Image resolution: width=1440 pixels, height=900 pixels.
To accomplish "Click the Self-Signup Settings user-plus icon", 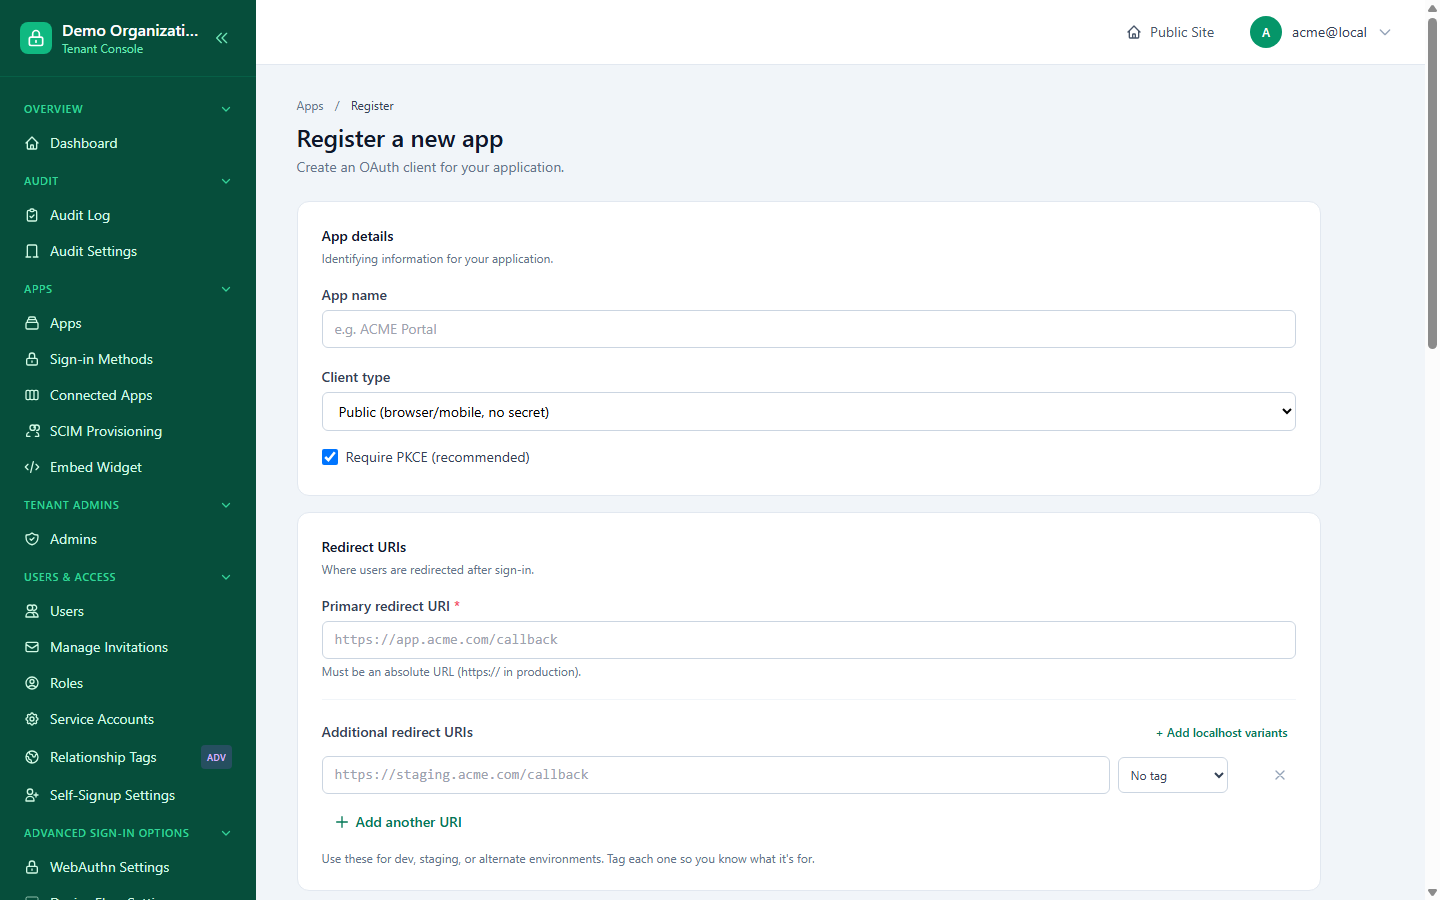I will click(32, 795).
